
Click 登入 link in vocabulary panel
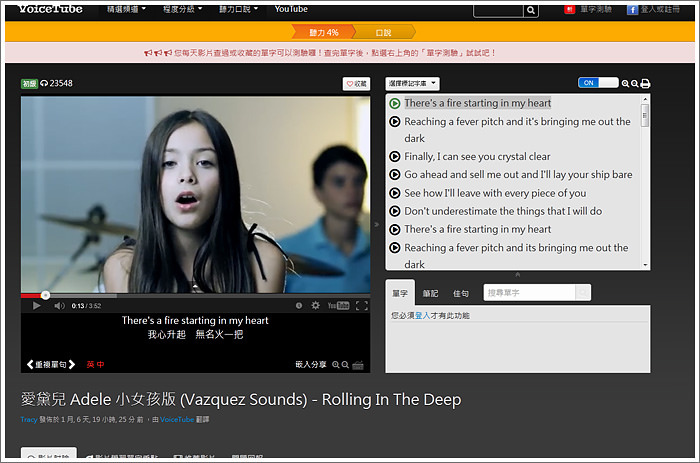tap(422, 316)
